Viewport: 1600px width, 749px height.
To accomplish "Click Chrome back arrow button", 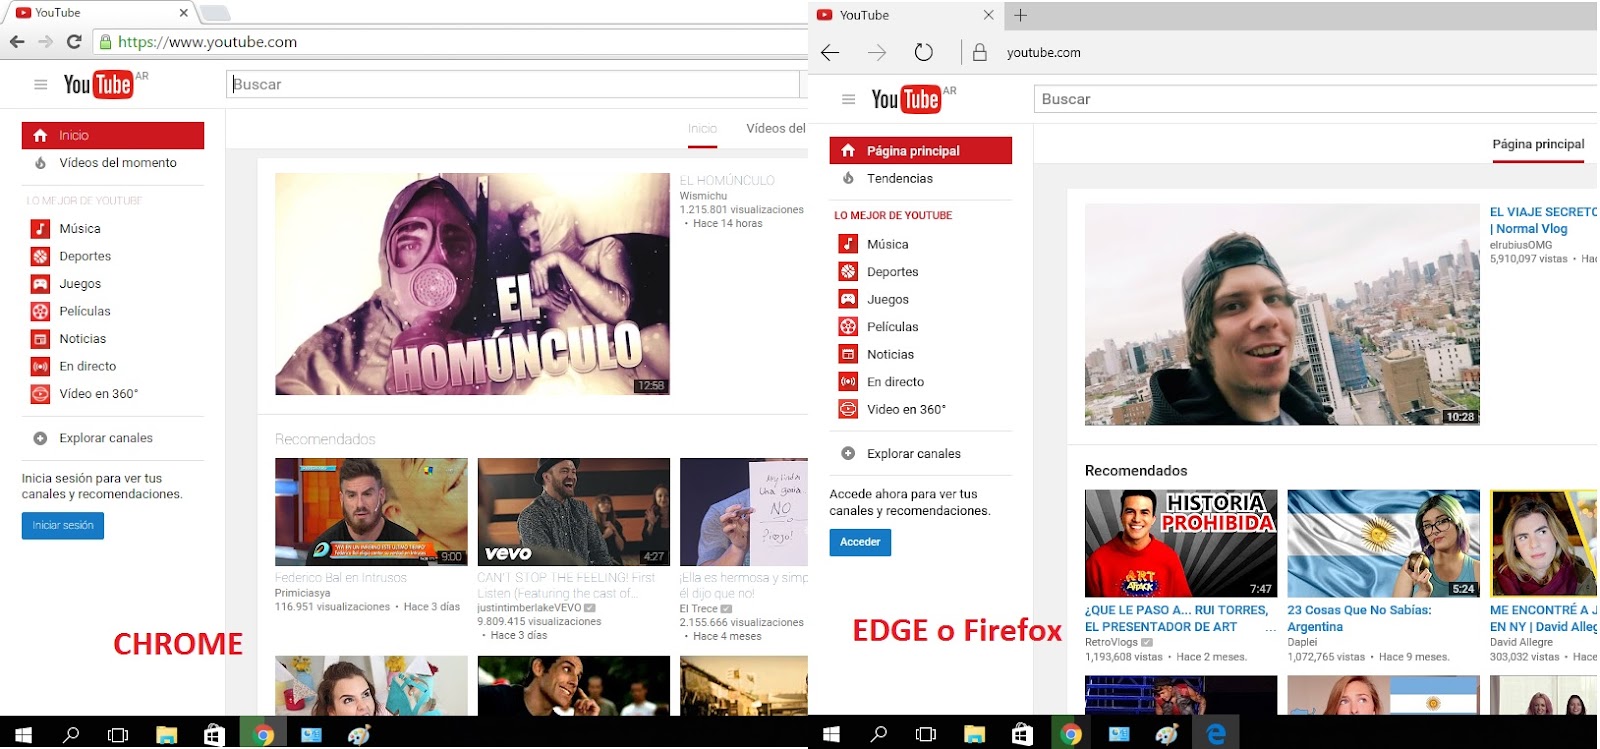I will pyautogui.click(x=17, y=42).
